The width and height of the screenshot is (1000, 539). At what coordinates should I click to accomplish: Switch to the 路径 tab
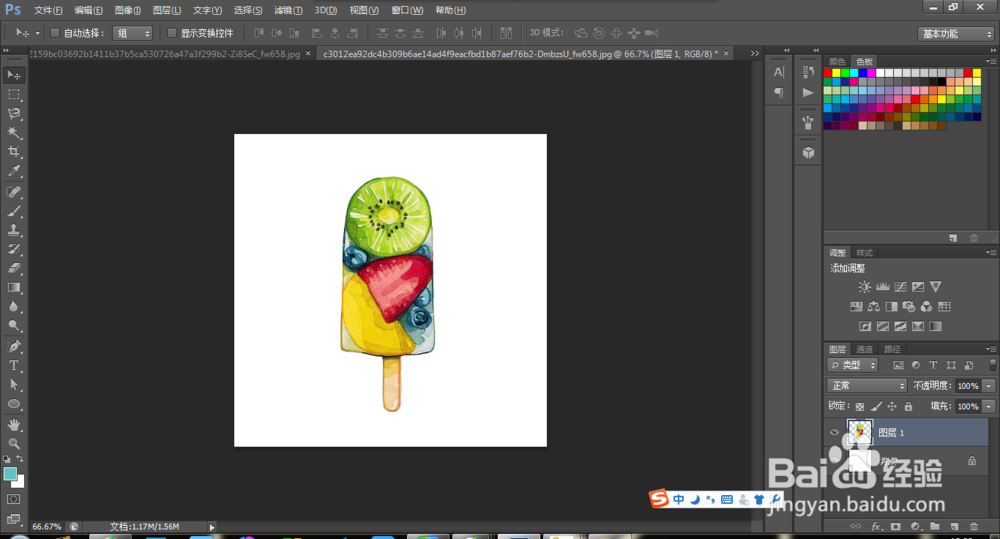pos(892,349)
